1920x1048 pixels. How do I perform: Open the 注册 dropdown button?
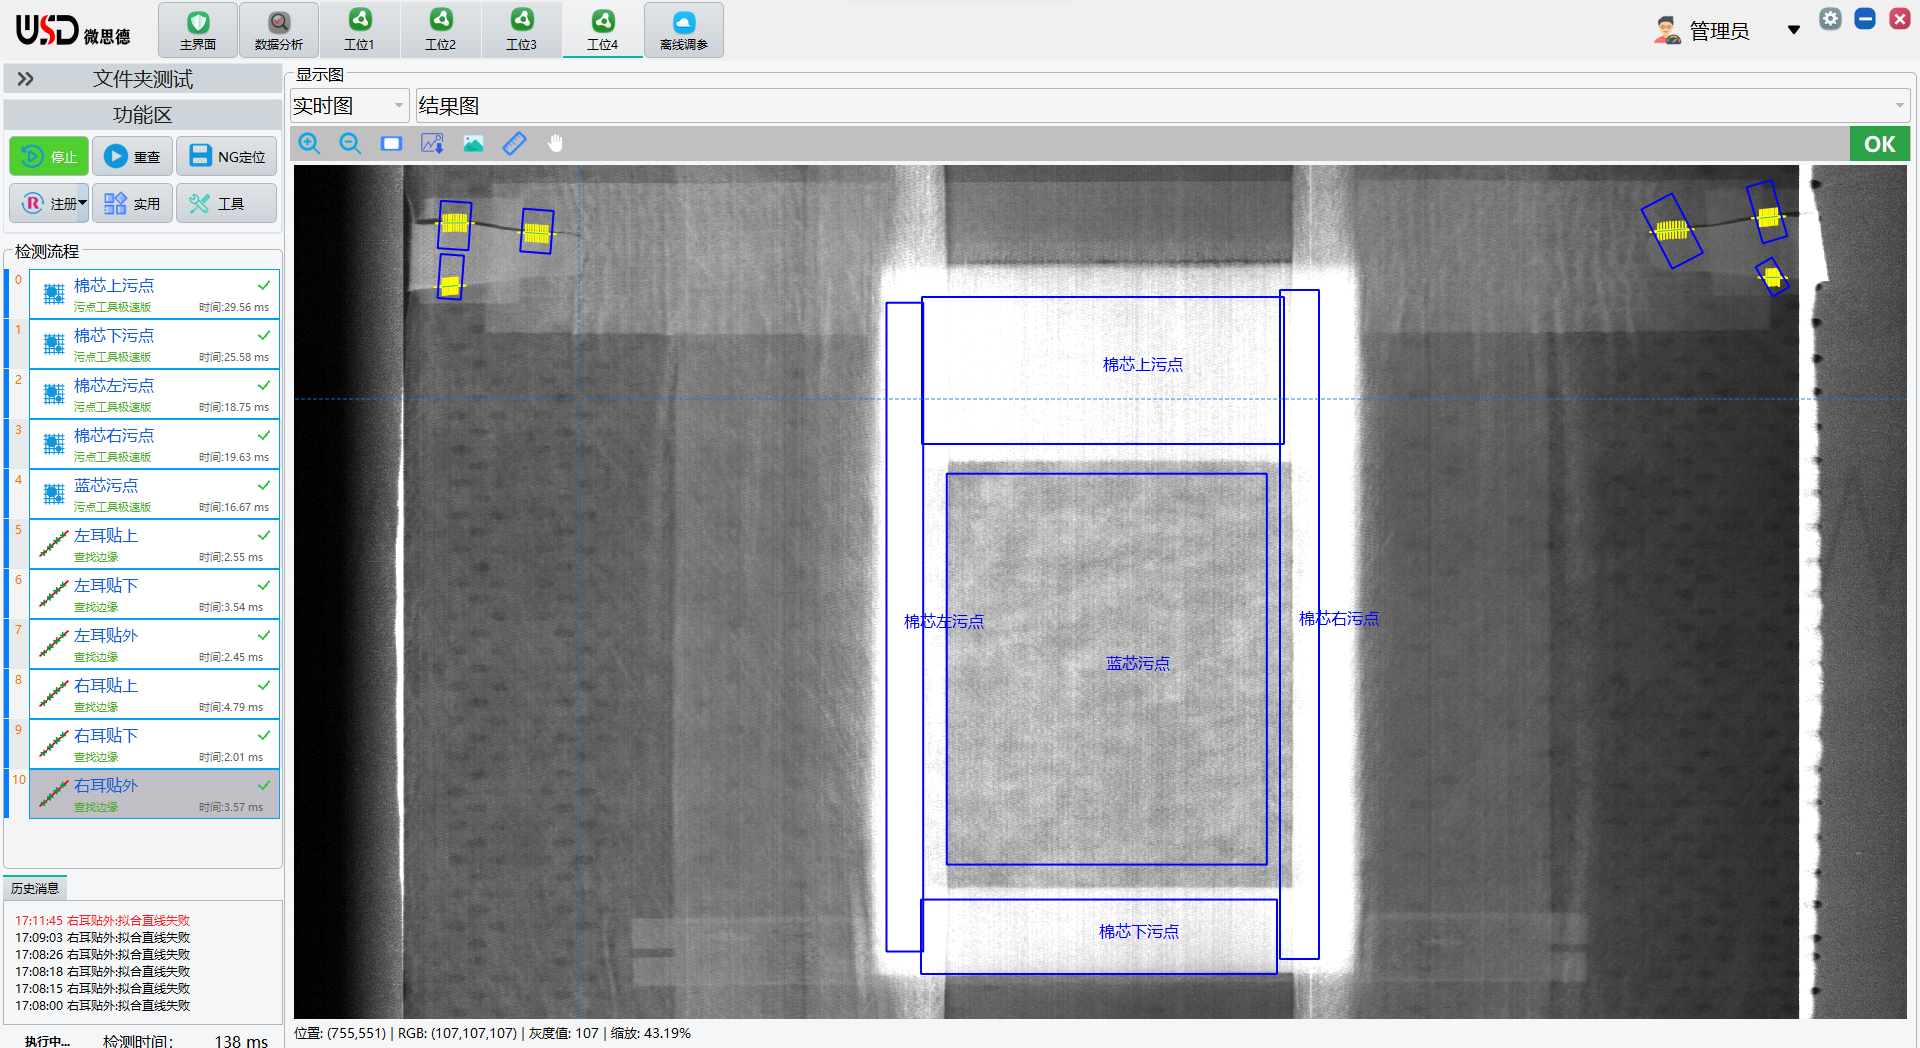coord(49,203)
